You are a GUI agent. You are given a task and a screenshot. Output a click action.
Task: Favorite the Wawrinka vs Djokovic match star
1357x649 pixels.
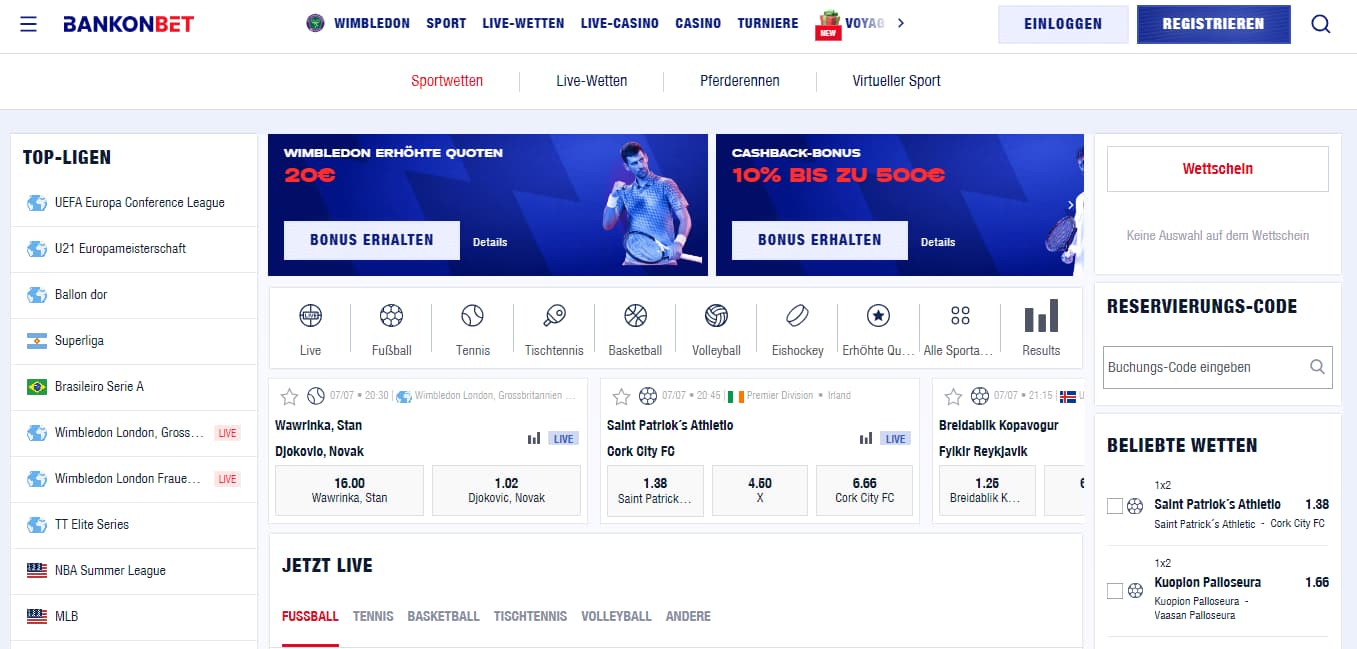290,396
